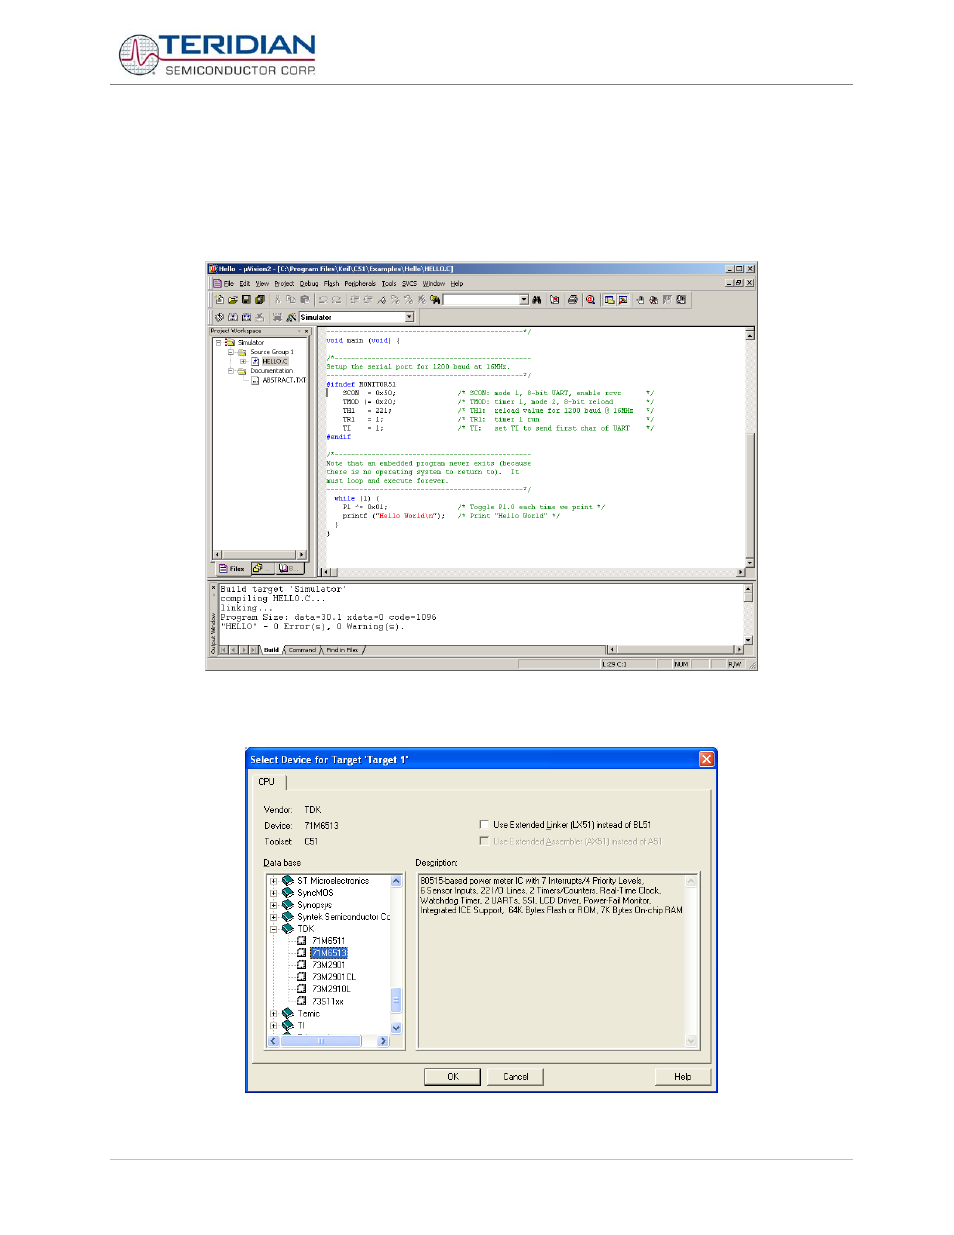Click the Build target icon
The height and width of the screenshot is (1235, 954).
[x=233, y=317]
